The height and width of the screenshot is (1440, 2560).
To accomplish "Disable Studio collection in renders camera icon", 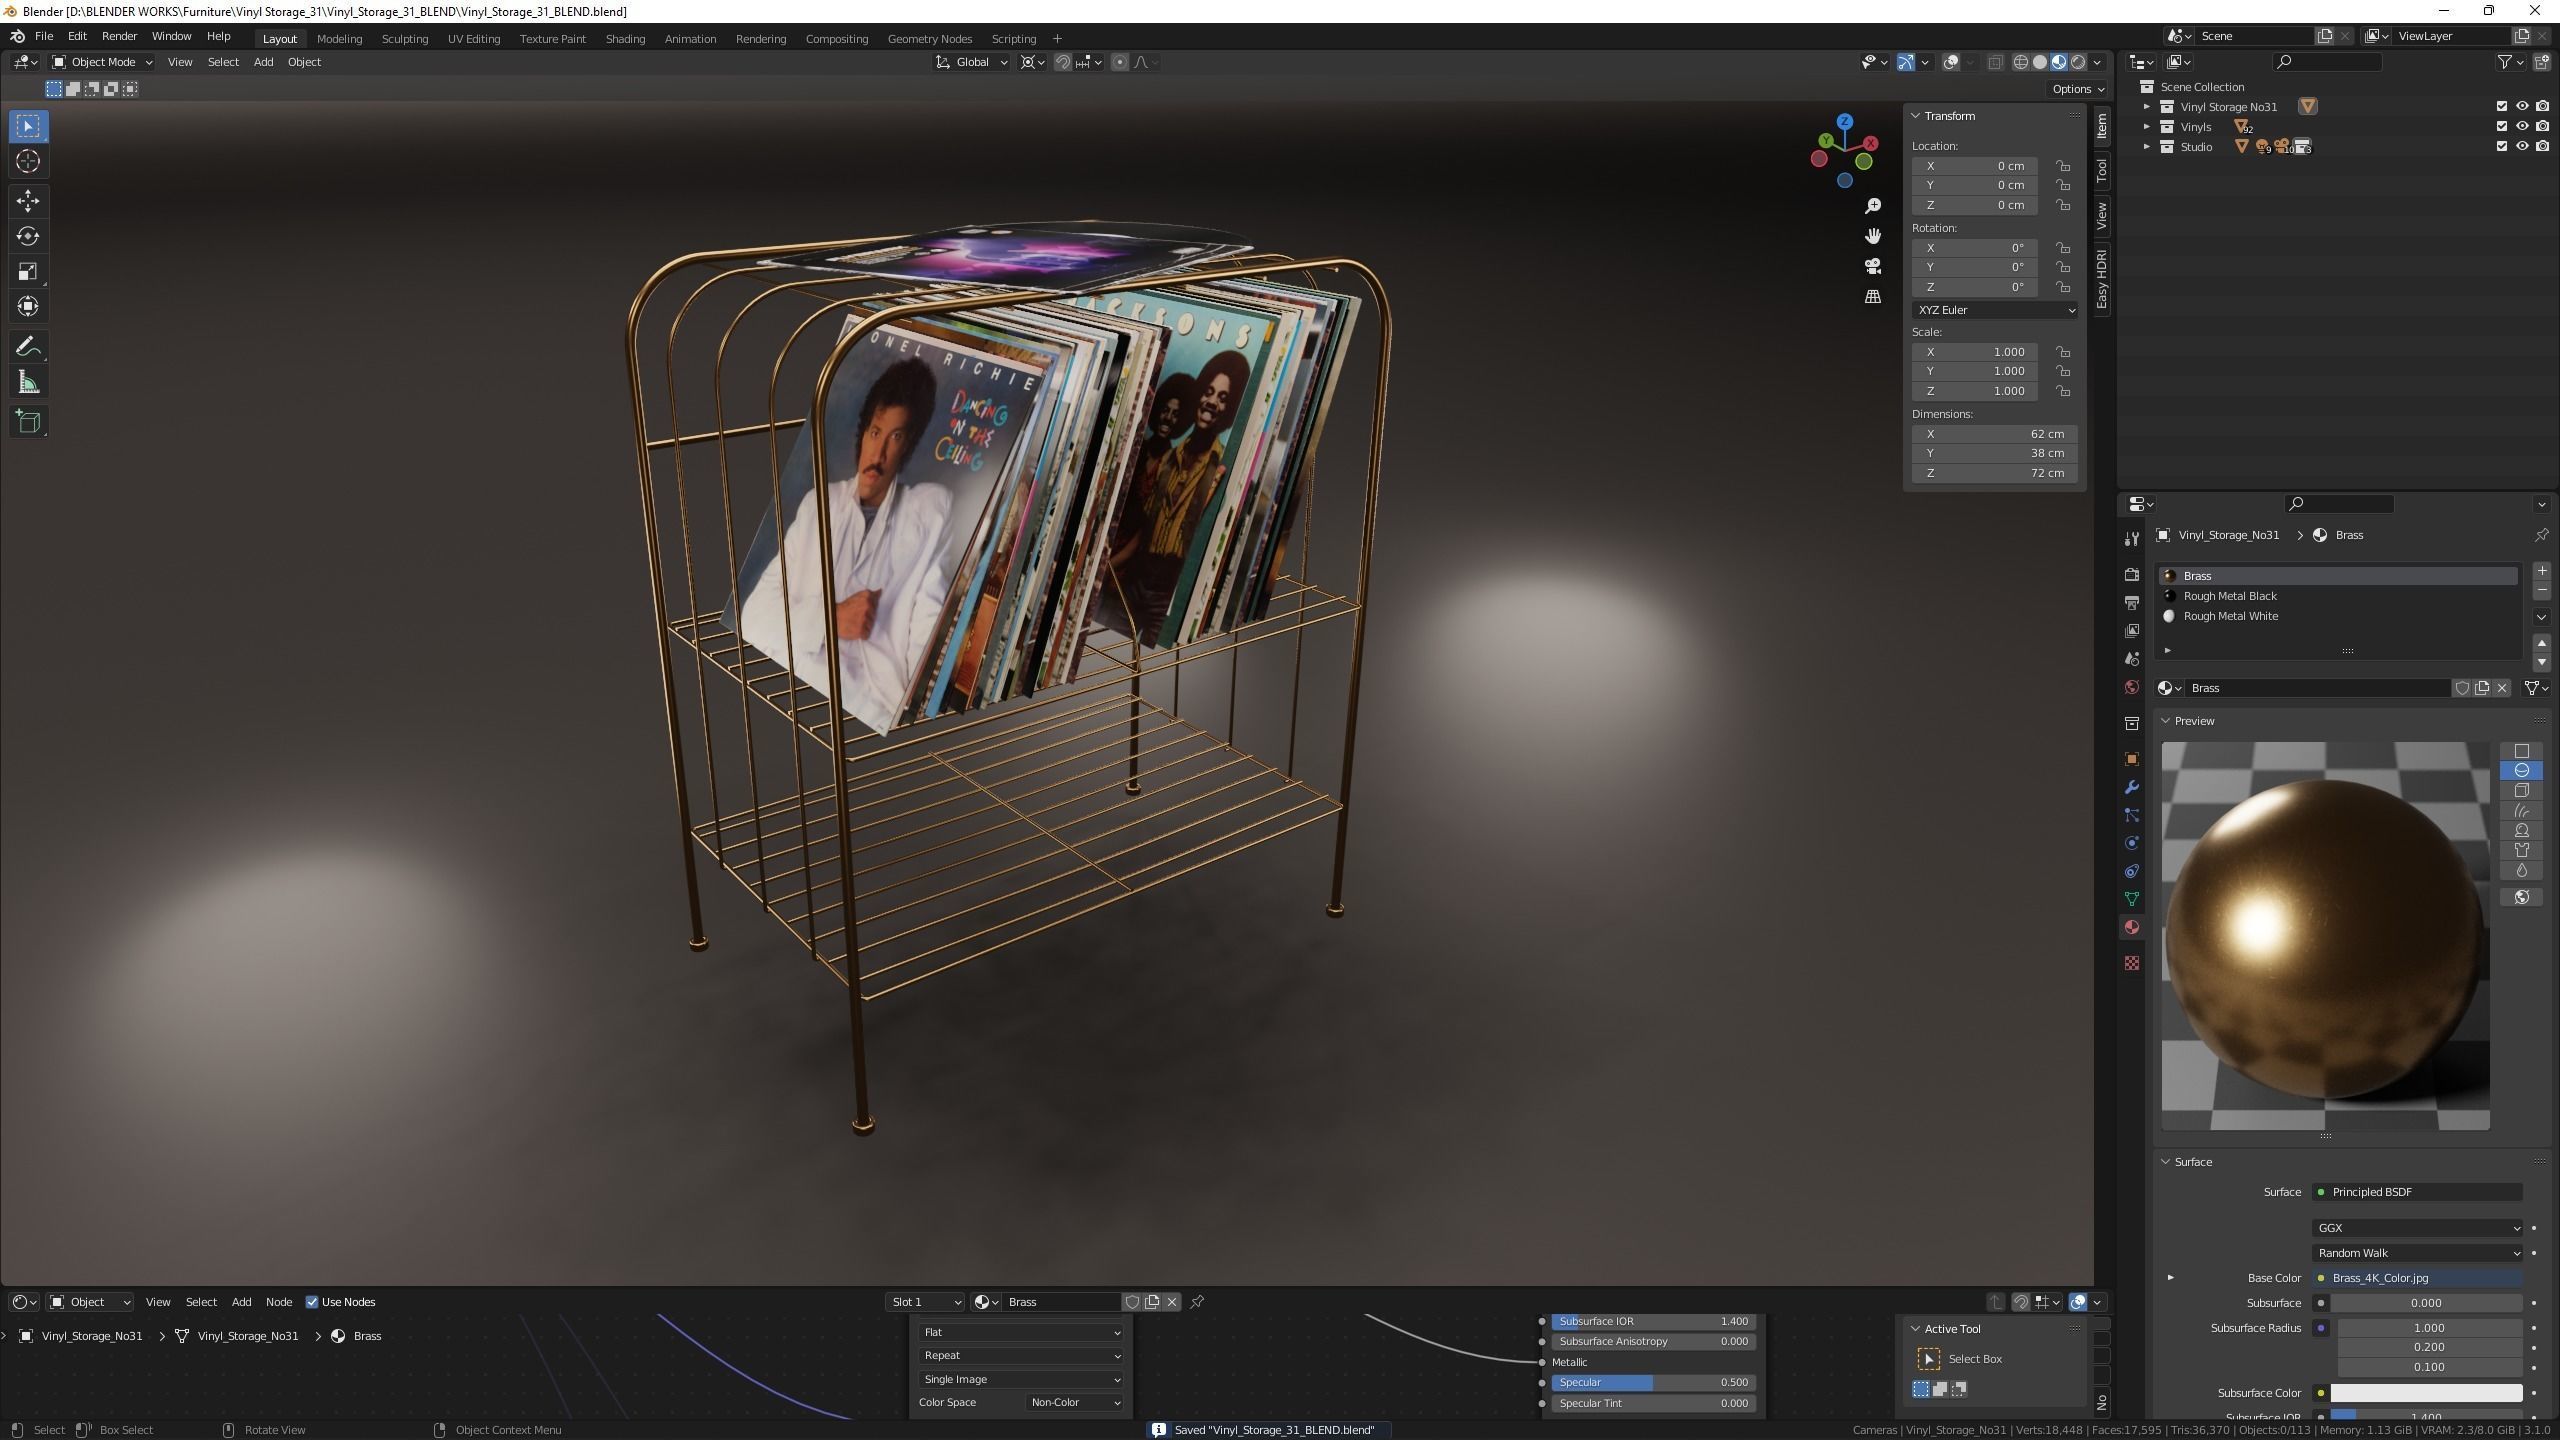I will [x=2543, y=146].
